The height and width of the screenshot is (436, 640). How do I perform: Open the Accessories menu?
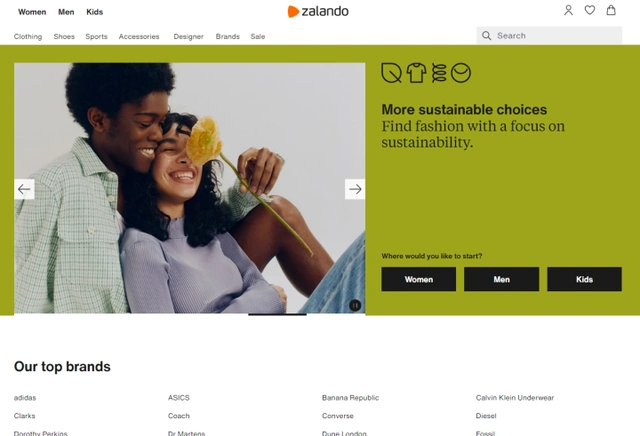point(139,36)
